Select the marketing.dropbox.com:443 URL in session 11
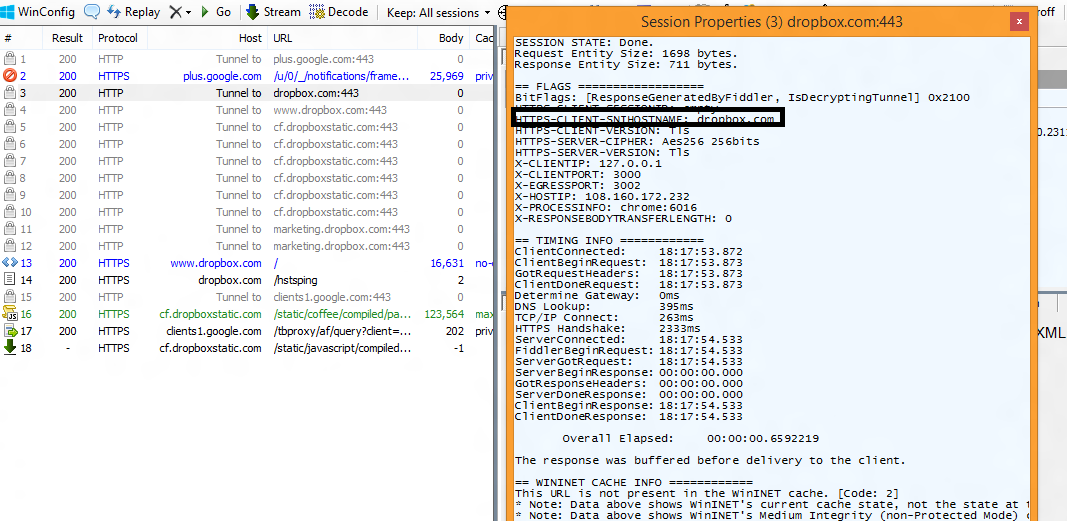Screen dimensions: 1067x521 pos(342,229)
